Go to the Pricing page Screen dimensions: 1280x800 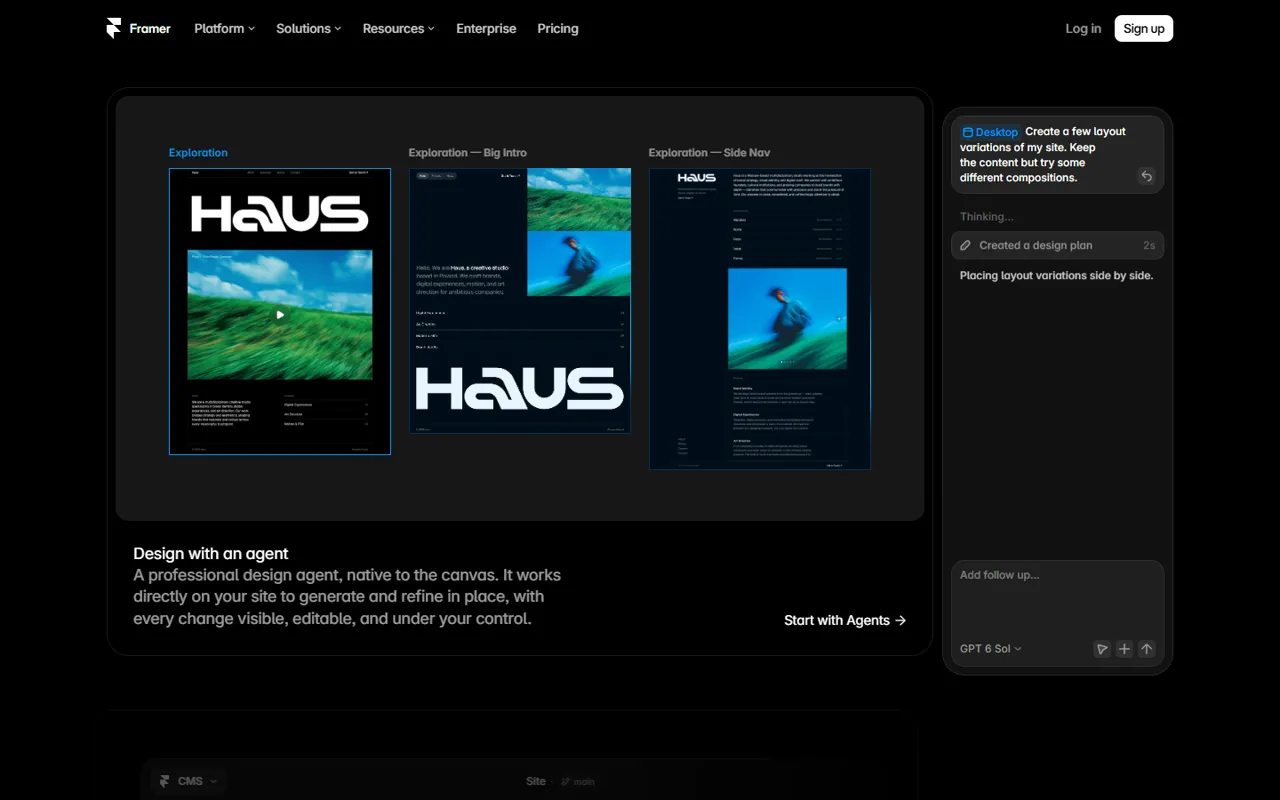(x=558, y=28)
